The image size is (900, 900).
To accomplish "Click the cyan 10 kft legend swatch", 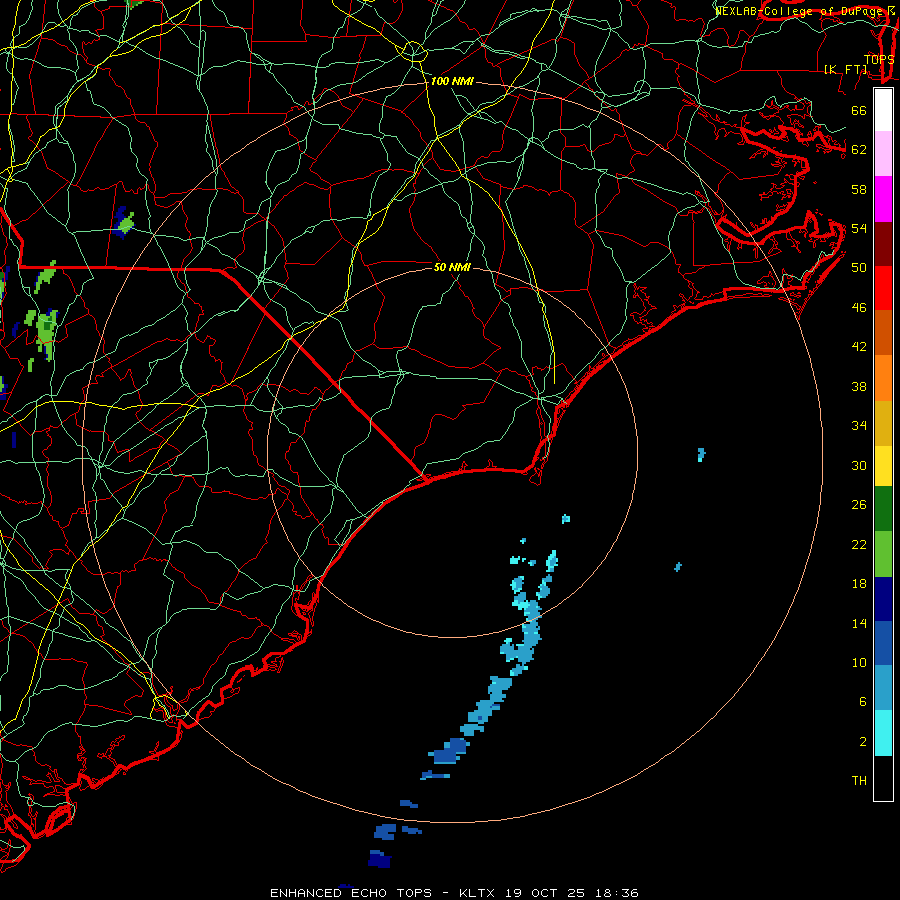I will (x=883, y=733).
